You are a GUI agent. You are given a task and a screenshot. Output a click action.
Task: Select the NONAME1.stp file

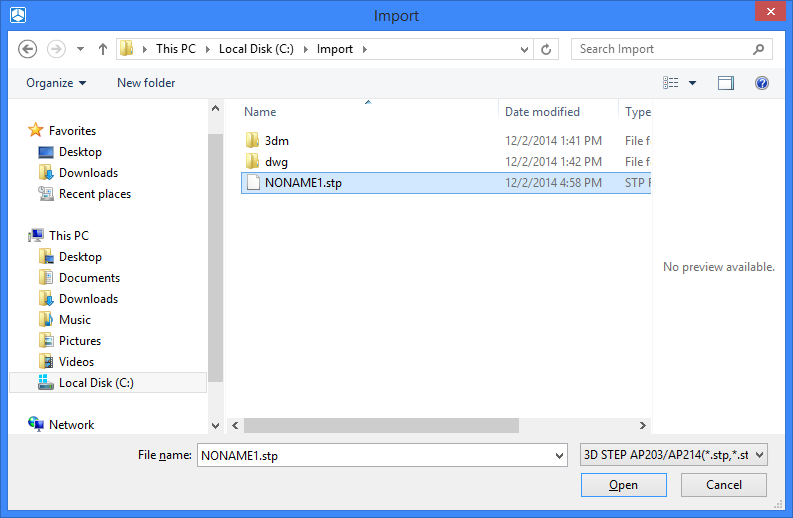(x=302, y=183)
